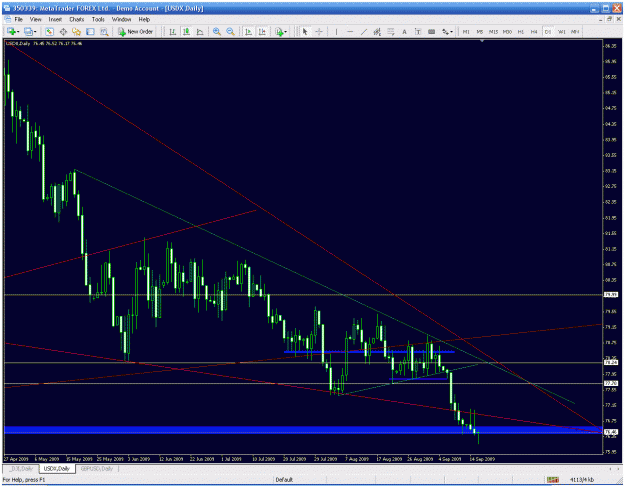The image size is (625, 486).
Task: Open the File menu
Action: 19,19
